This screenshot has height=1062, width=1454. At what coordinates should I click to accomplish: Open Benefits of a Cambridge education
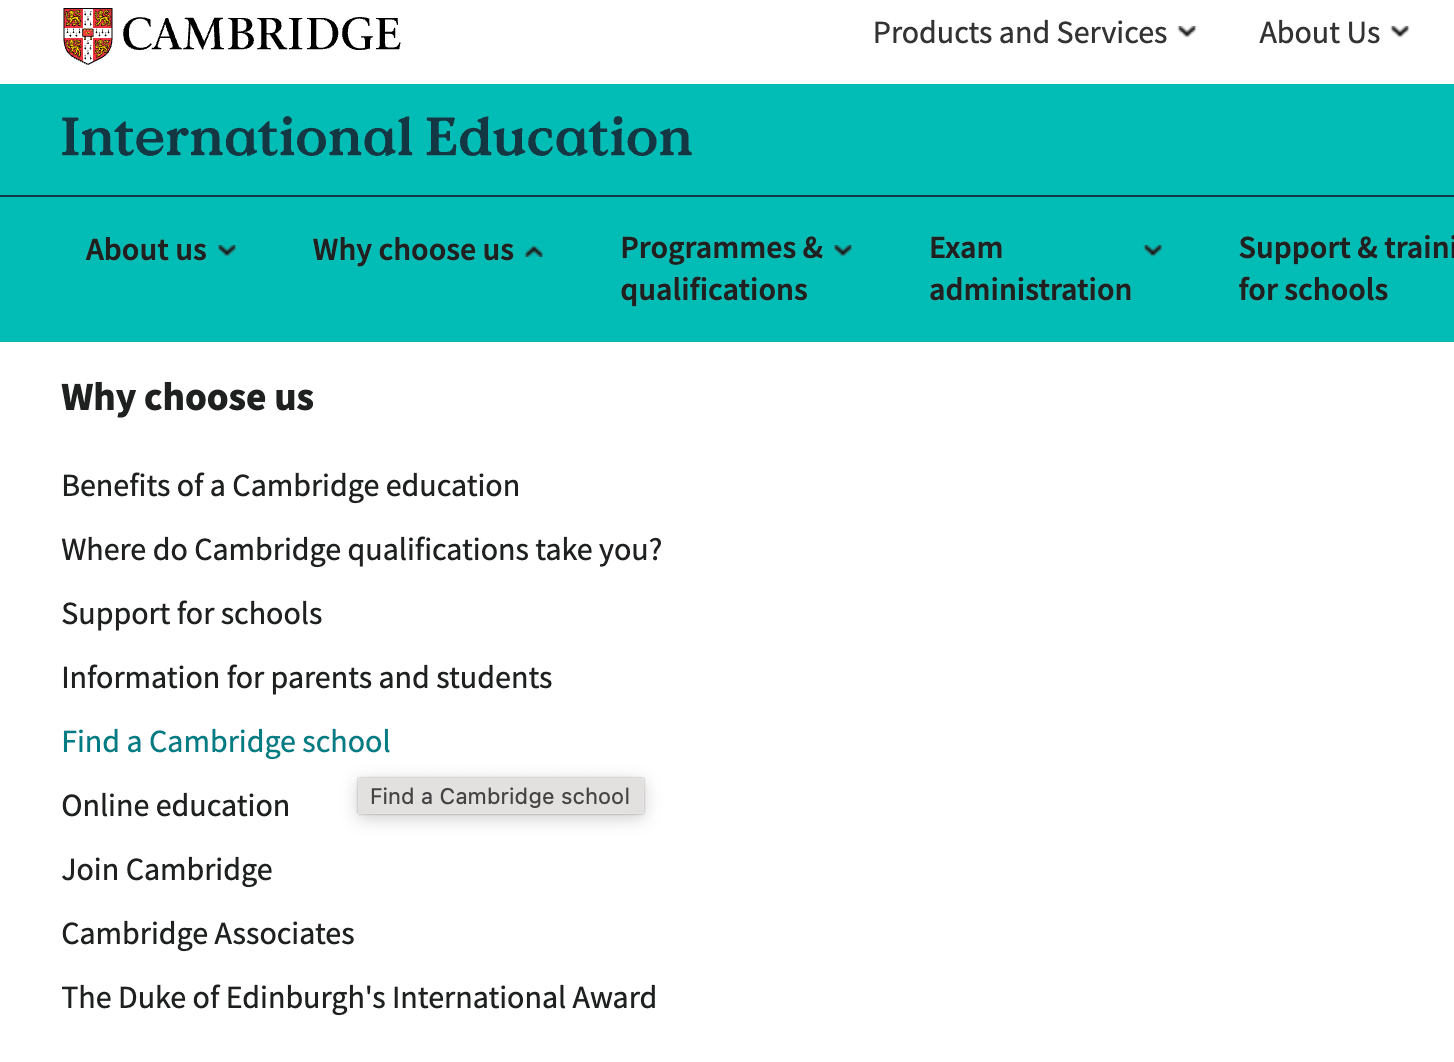pyautogui.click(x=290, y=486)
